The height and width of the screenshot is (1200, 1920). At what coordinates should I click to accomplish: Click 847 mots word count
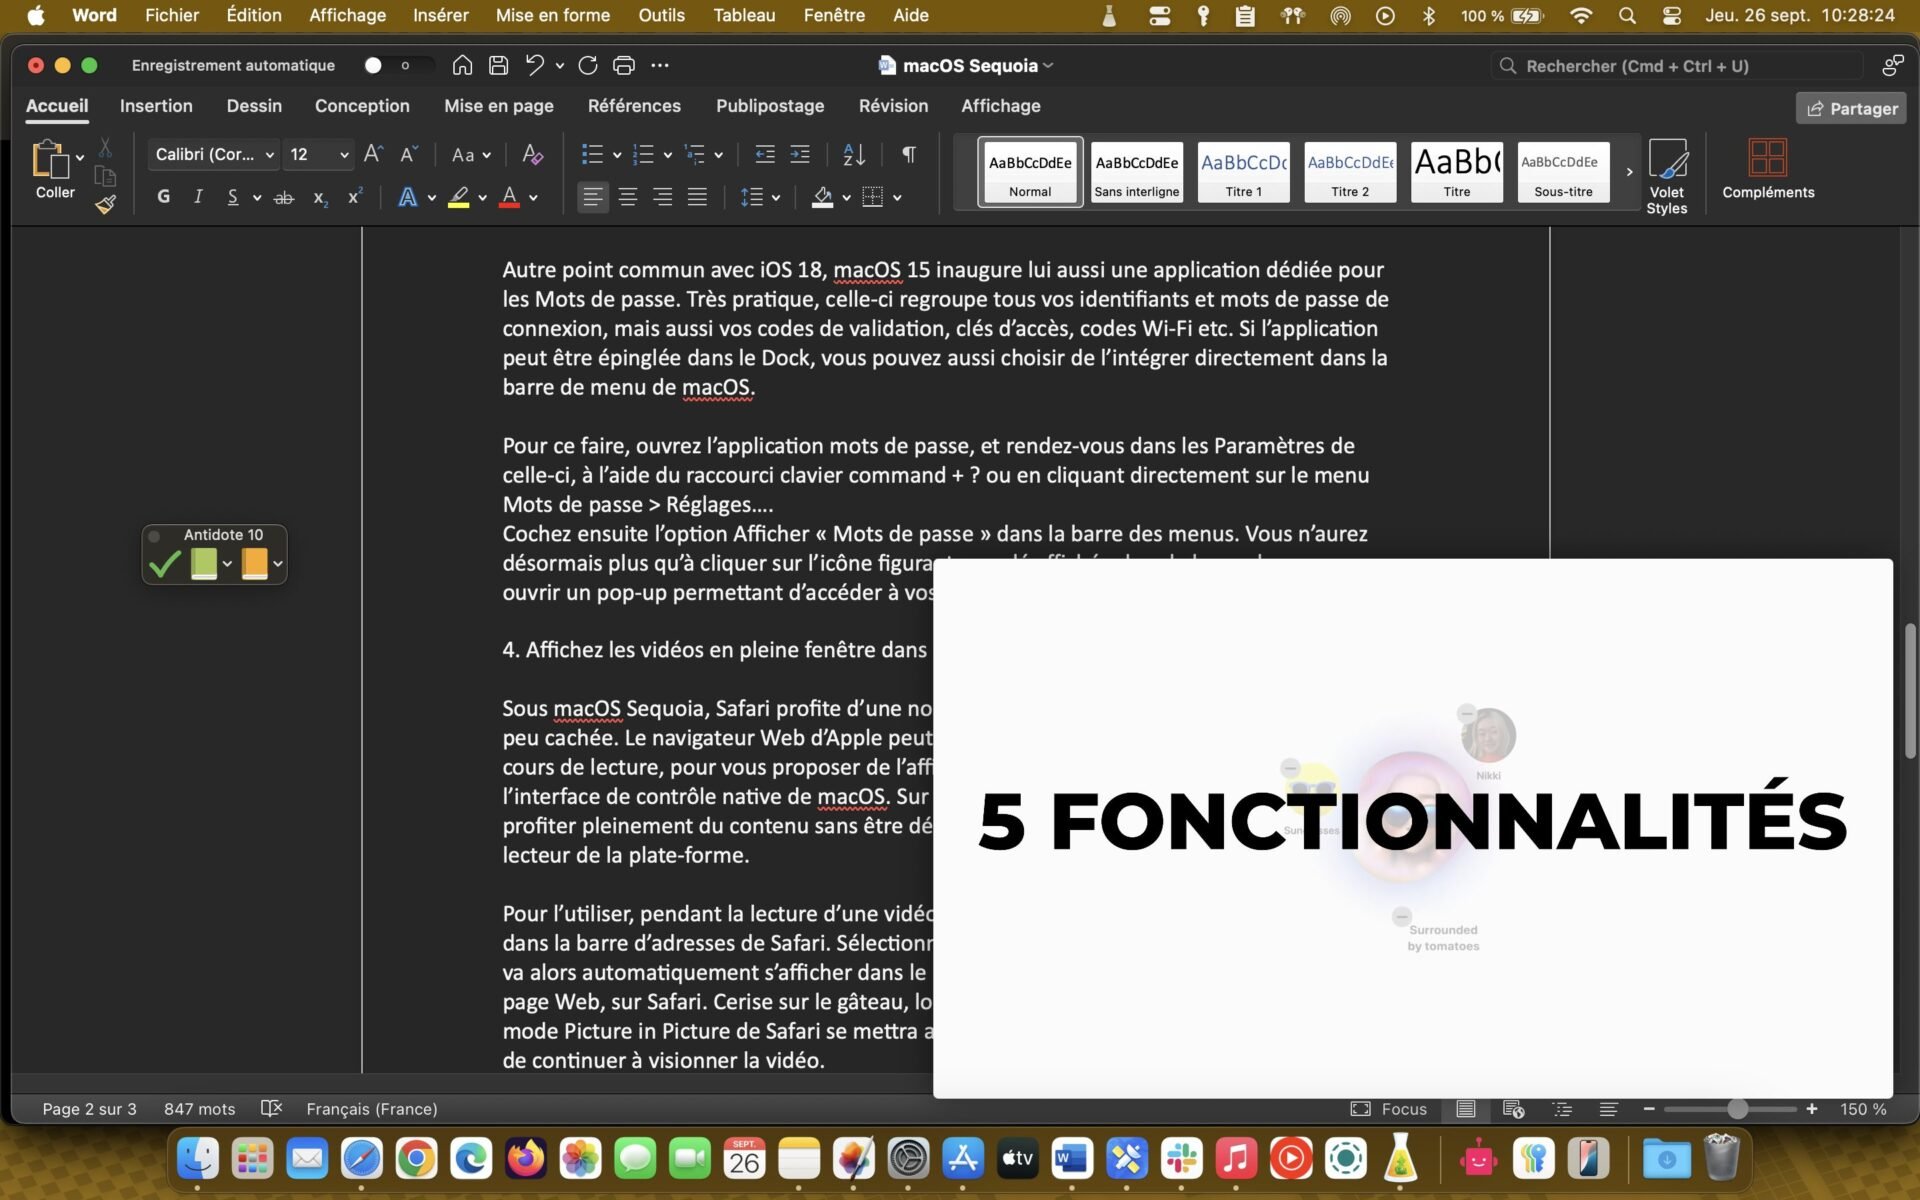[200, 1109]
